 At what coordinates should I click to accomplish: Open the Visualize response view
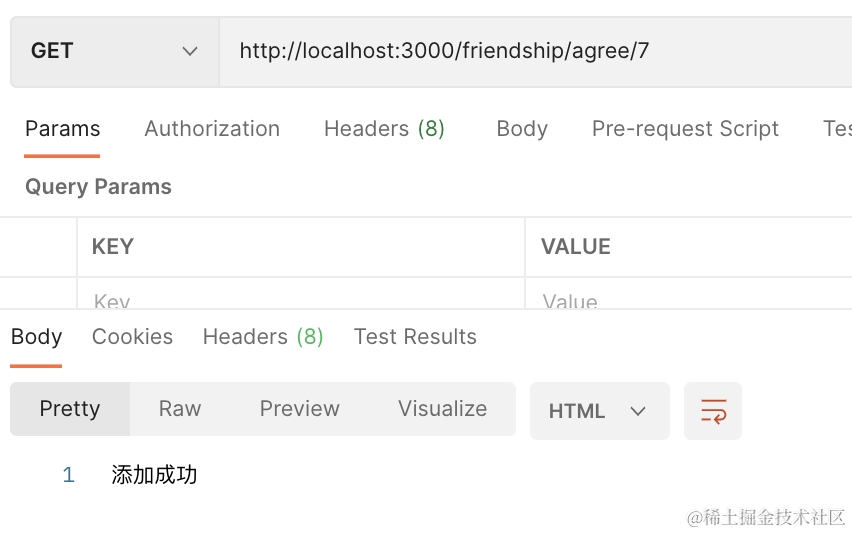[x=442, y=409]
